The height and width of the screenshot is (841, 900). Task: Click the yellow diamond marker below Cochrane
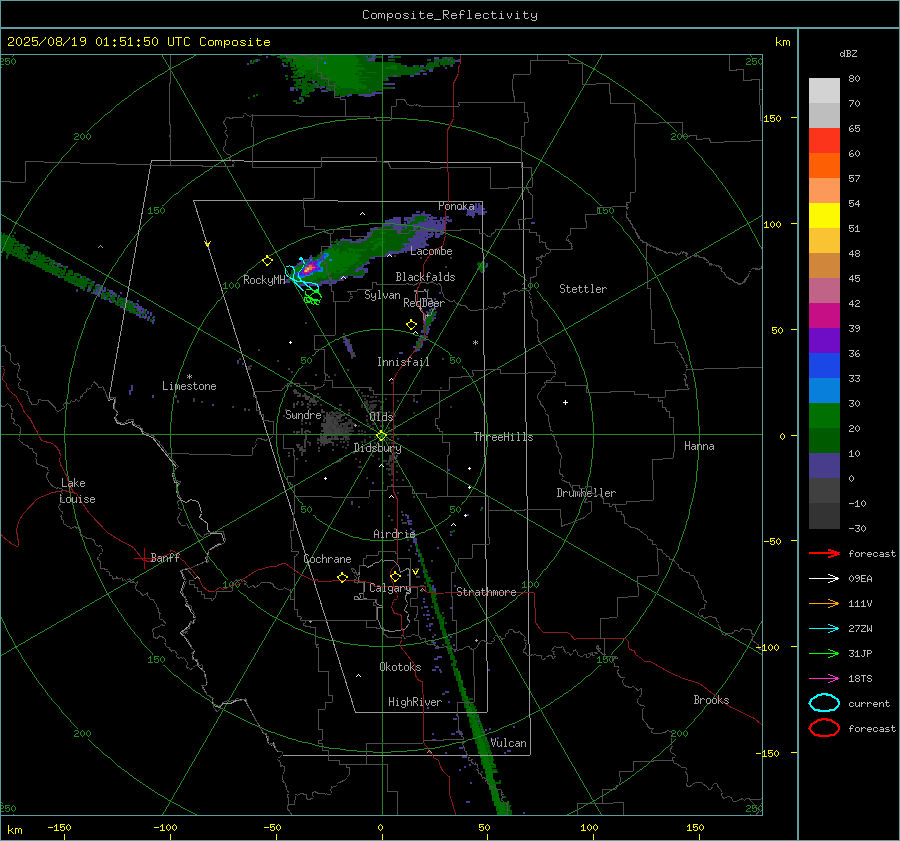pos(343,578)
